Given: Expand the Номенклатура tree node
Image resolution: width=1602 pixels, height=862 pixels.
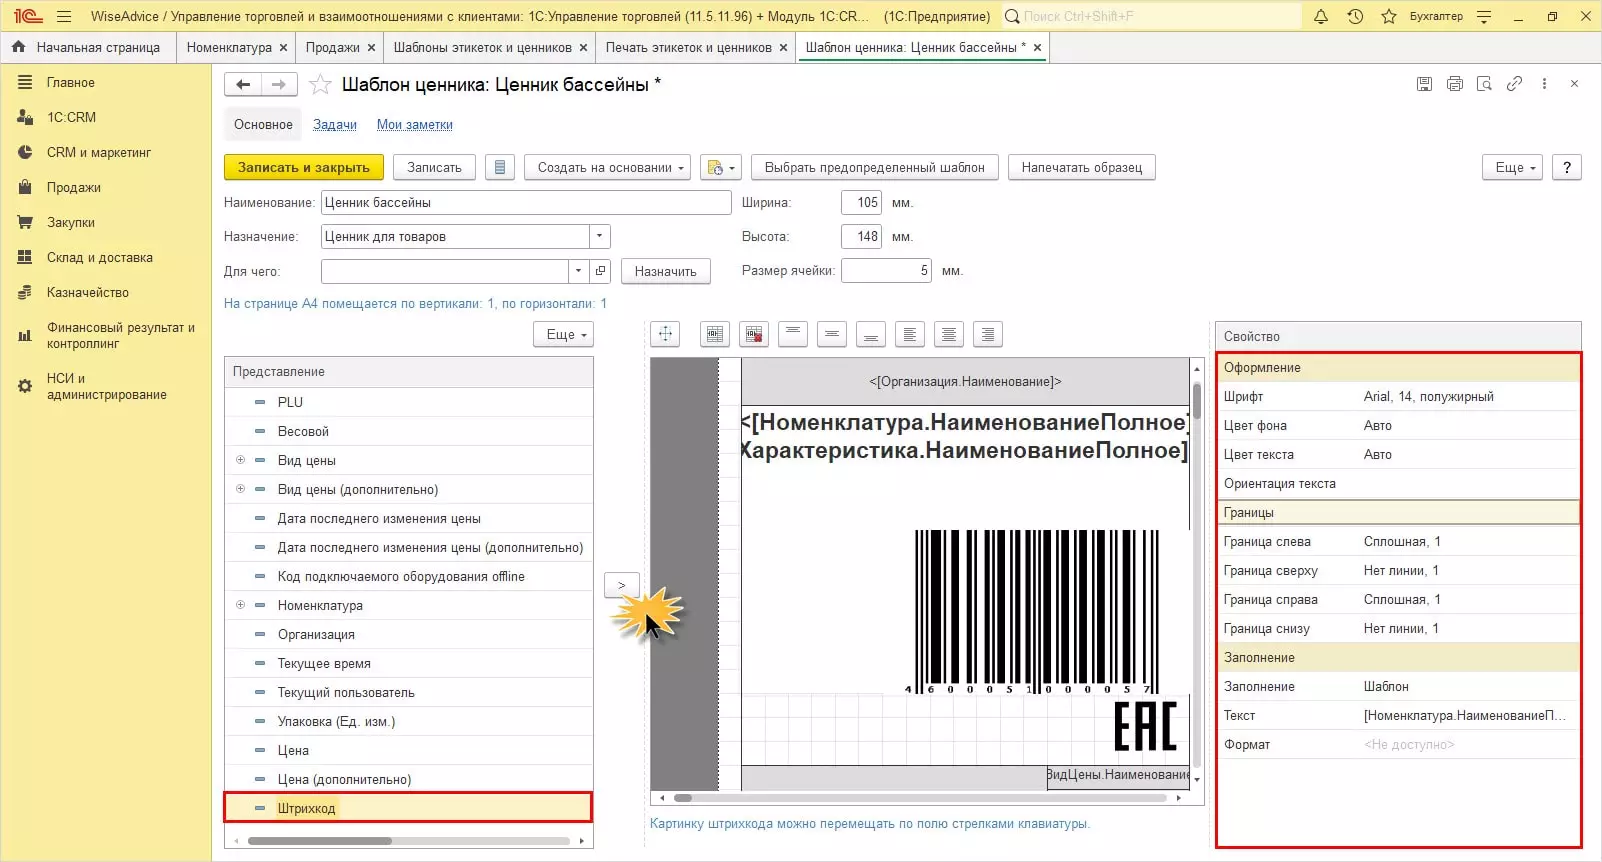Looking at the screenshot, I should coord(240,605).
